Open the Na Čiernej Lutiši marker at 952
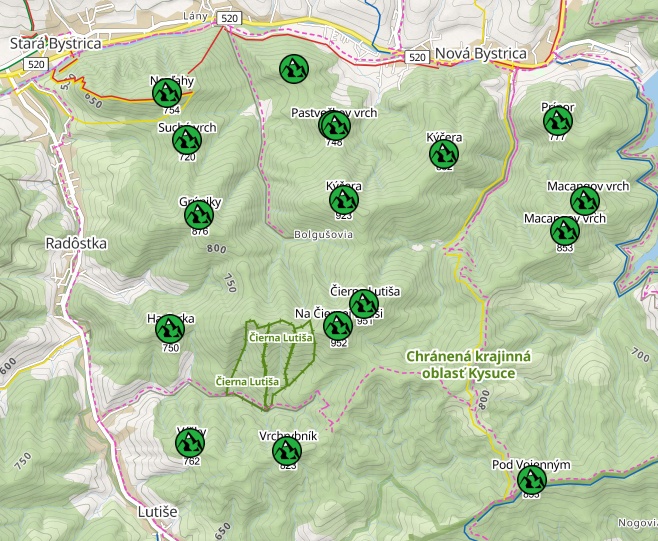 tap(338, 326)
